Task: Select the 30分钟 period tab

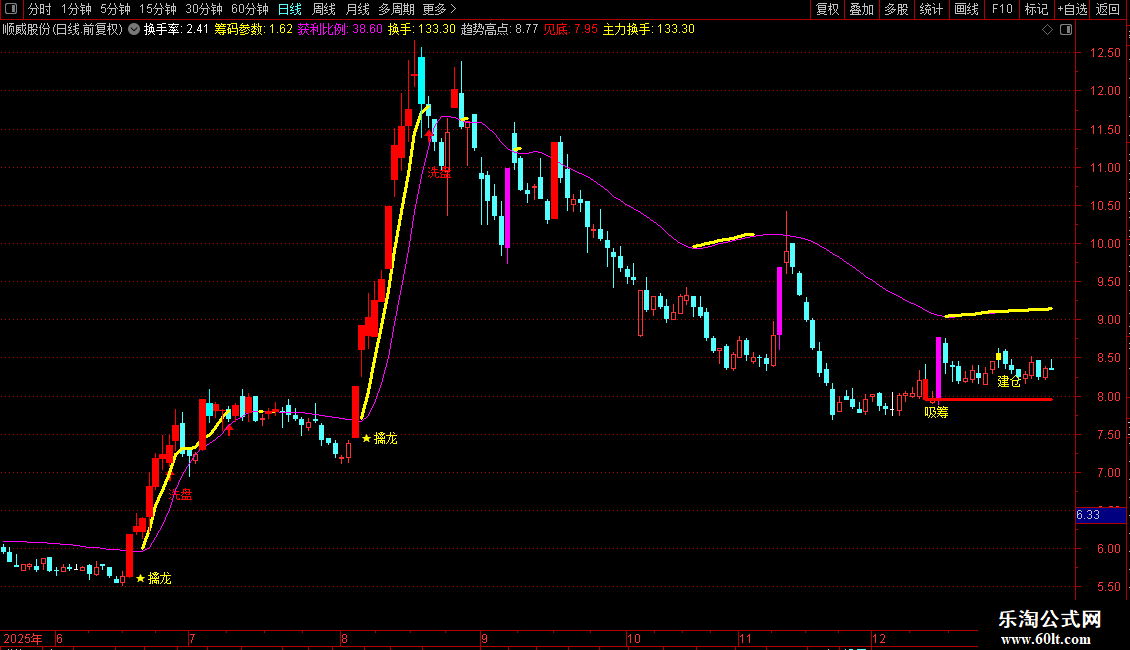Action: pos(204,9)
